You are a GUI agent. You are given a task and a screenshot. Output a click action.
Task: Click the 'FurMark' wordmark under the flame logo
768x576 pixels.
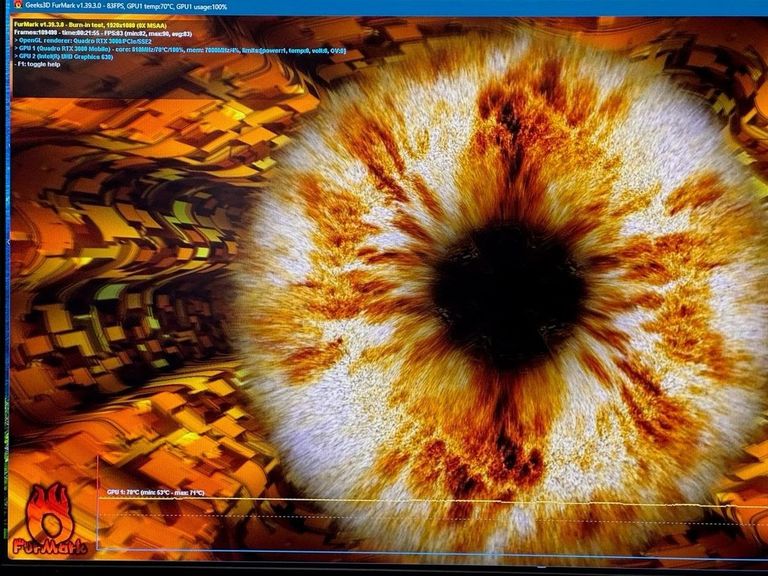pos(49,546)
